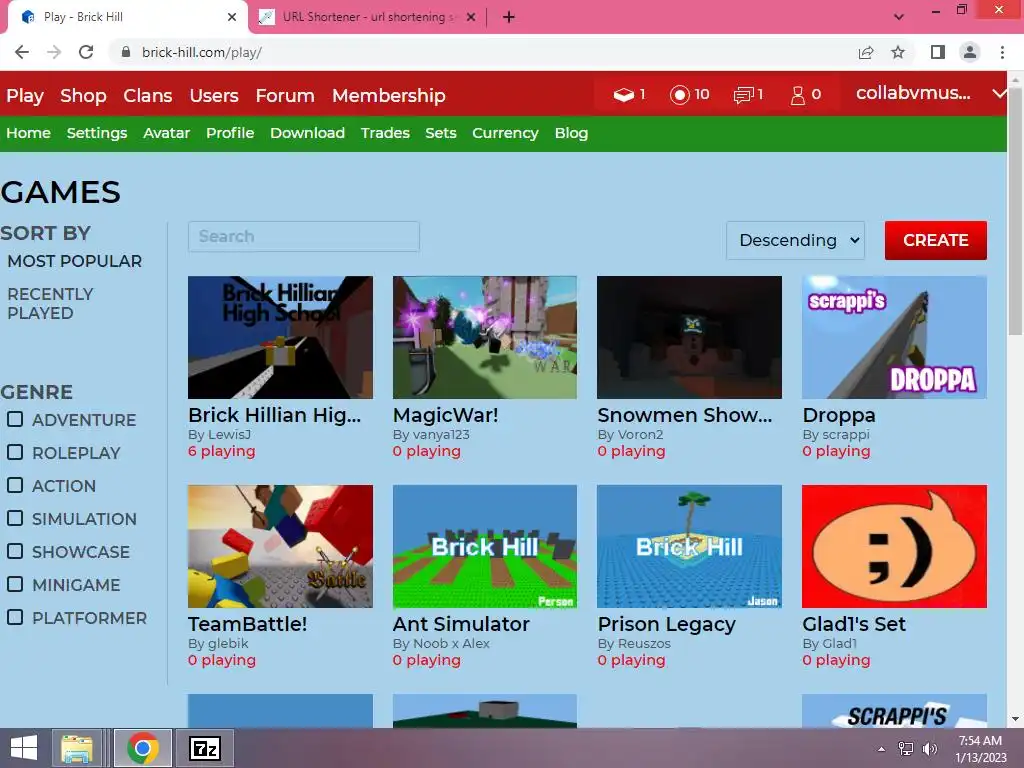Screen dimensions: 1024x768
Task: Open the Currency page
Action: [505, 133]
